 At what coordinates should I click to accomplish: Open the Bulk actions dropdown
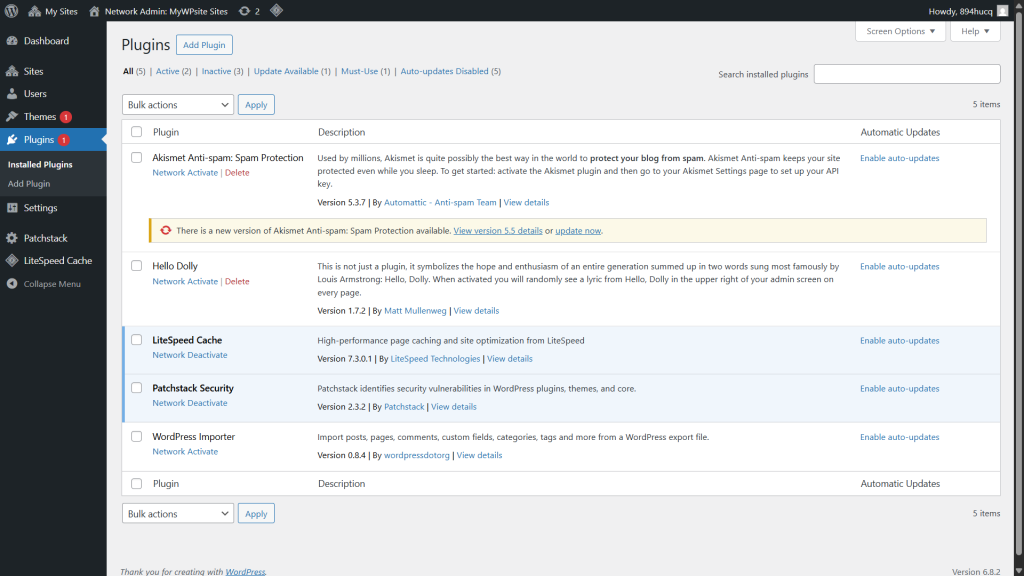(177, 104)
